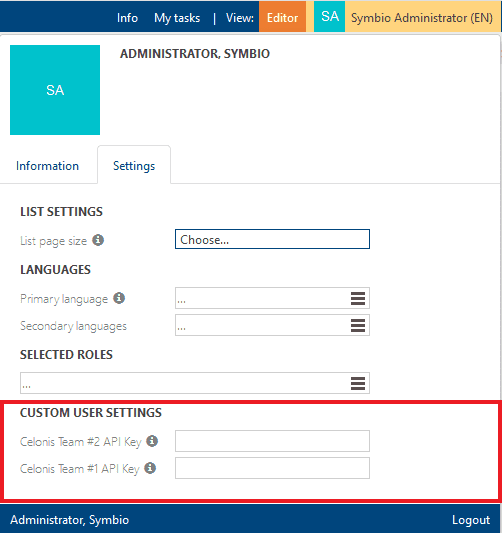
Task: Switch to the Information tab
Action: pos(47,166)
